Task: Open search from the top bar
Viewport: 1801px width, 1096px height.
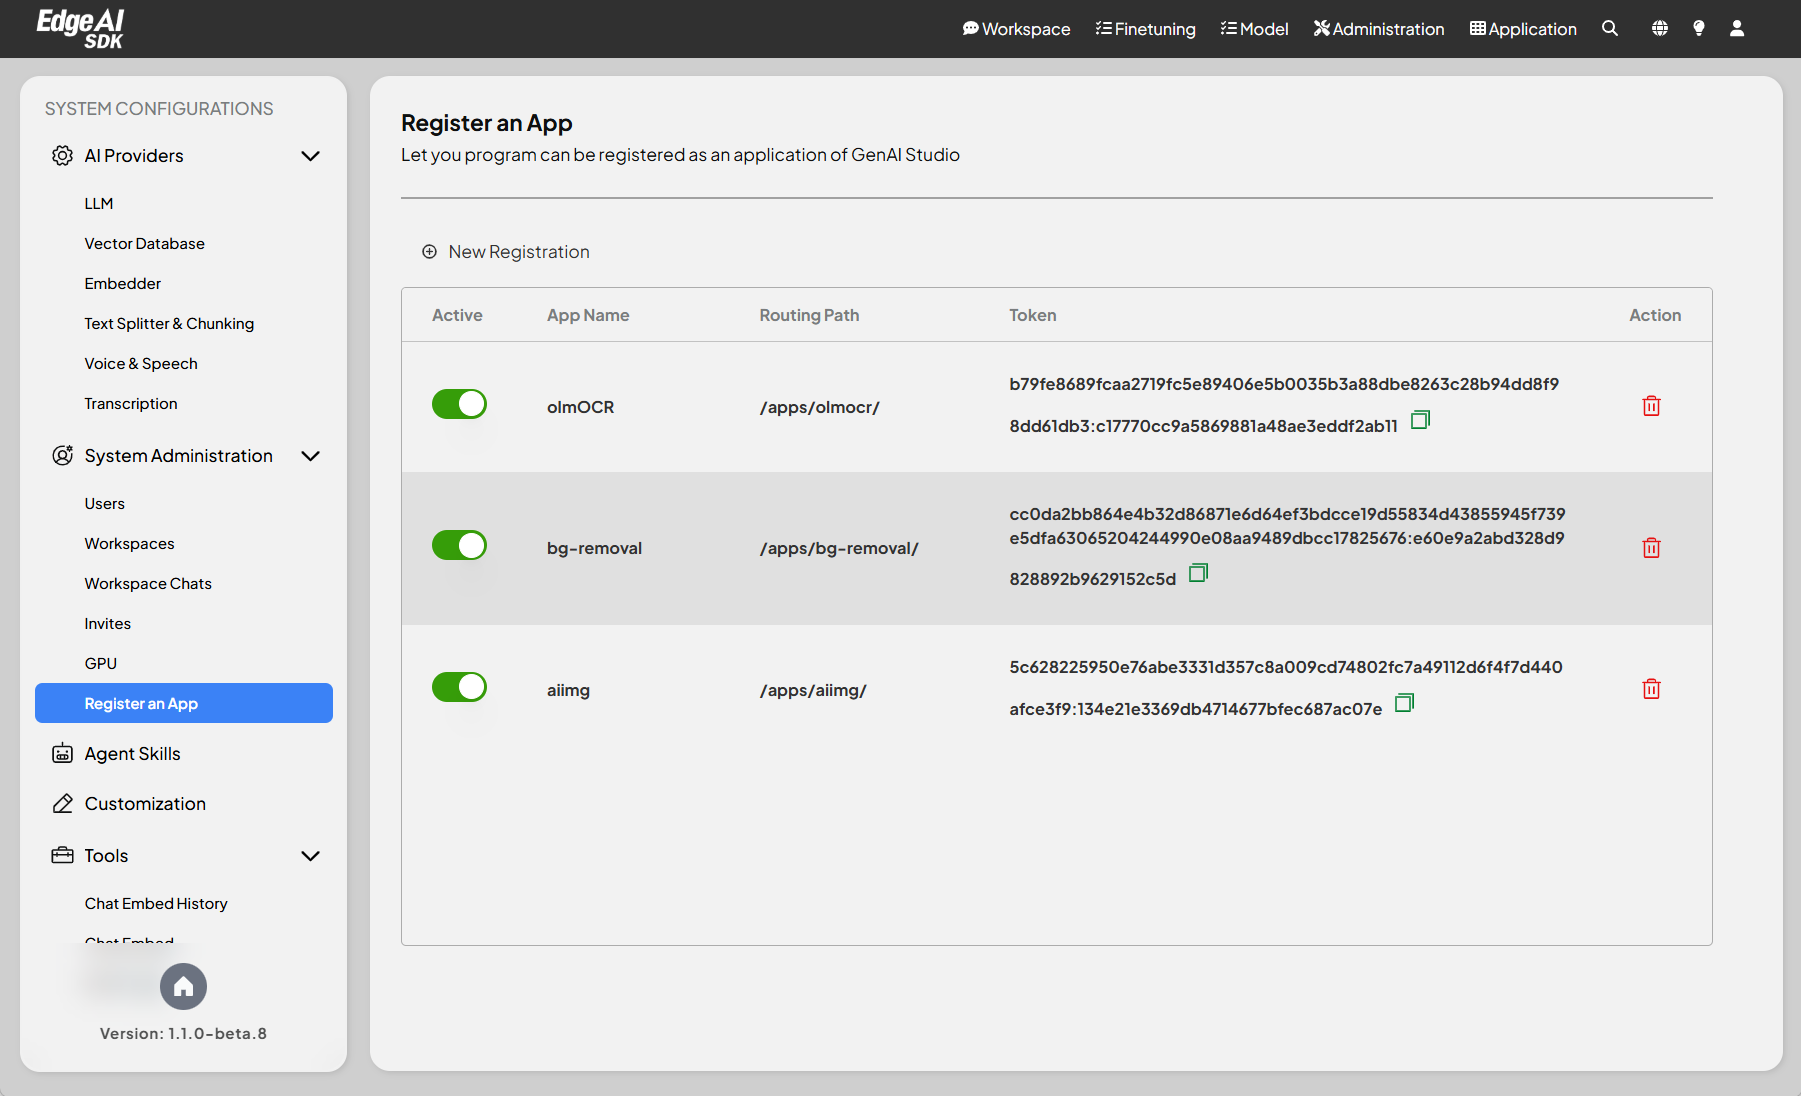Action: [1609, 29]
